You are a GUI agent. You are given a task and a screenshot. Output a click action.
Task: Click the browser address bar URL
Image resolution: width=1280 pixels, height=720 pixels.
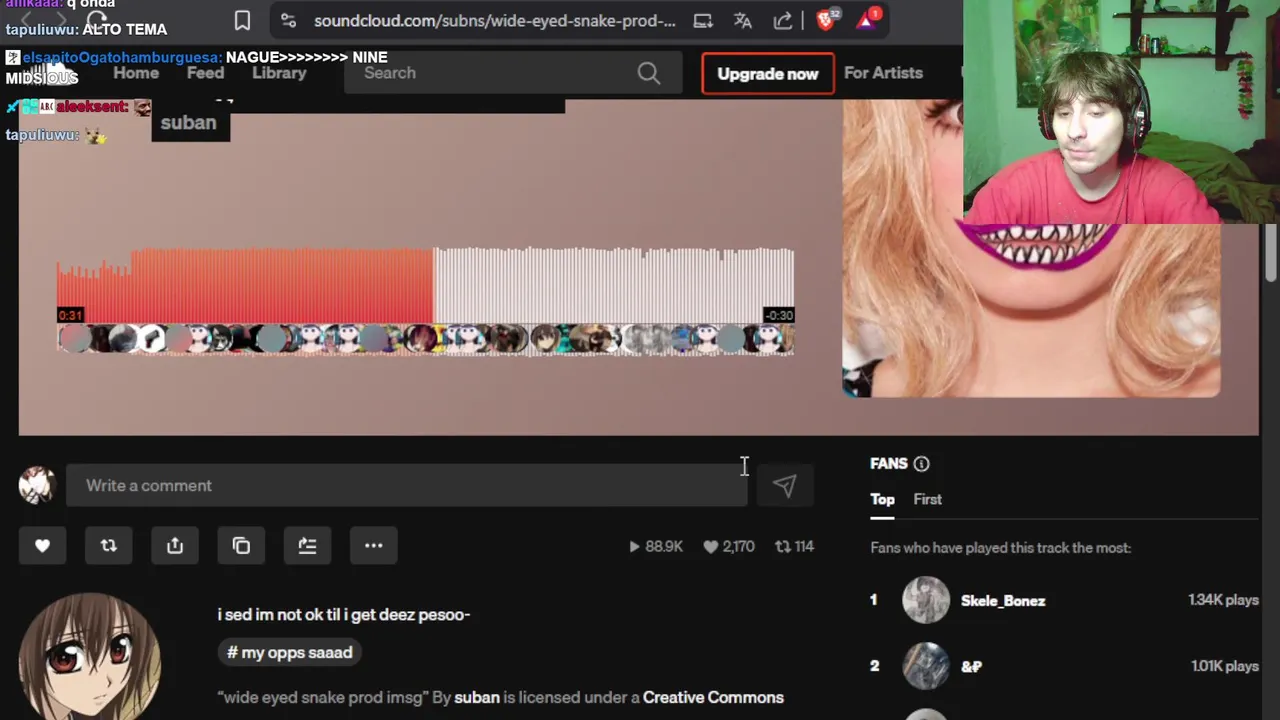tap(494, 20)
